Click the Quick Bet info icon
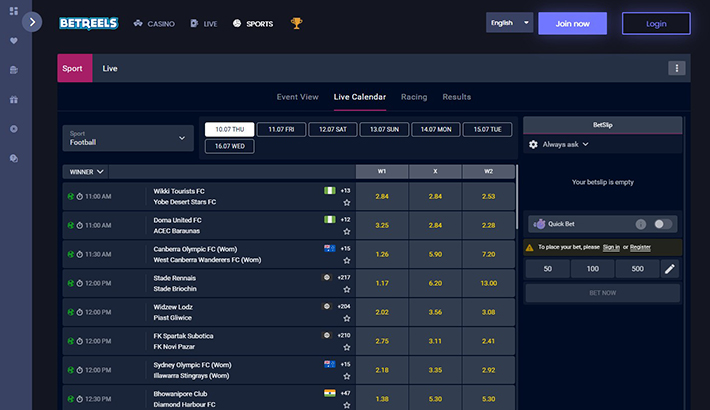The height and width of the screenshot is (410, 710). [x=641, y=224]
